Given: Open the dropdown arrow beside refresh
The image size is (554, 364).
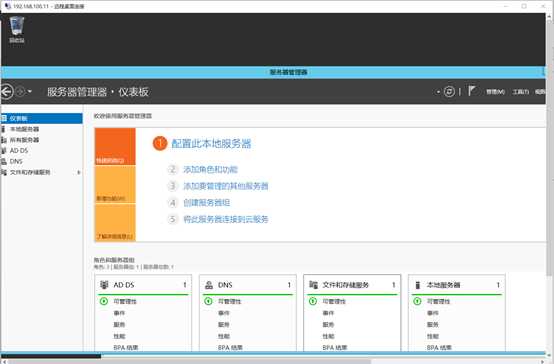Looking at the screenshot, I should 438,92.
